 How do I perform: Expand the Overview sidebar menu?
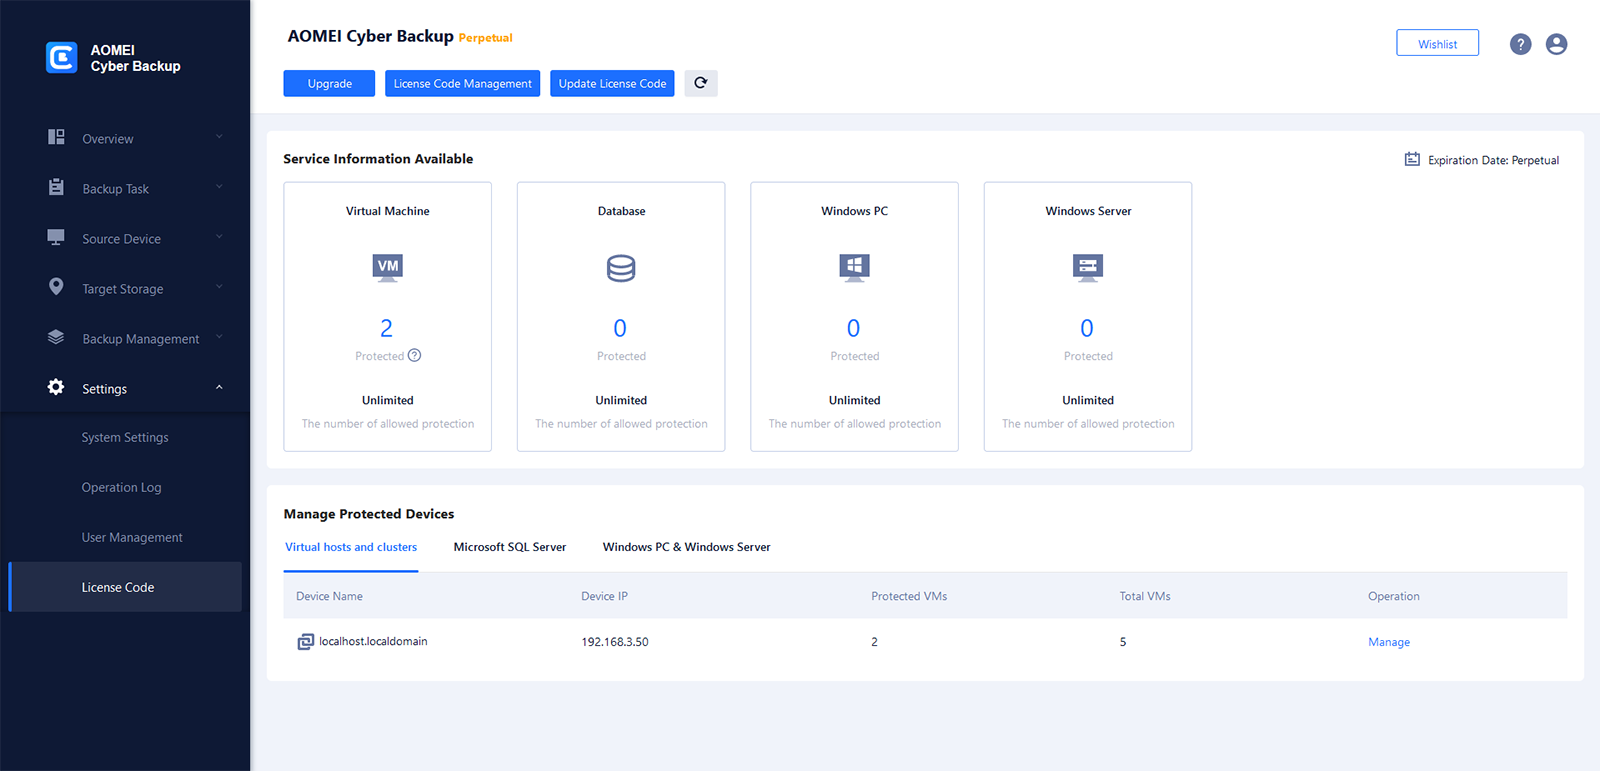pyautogui.click(x=108, y=139)
